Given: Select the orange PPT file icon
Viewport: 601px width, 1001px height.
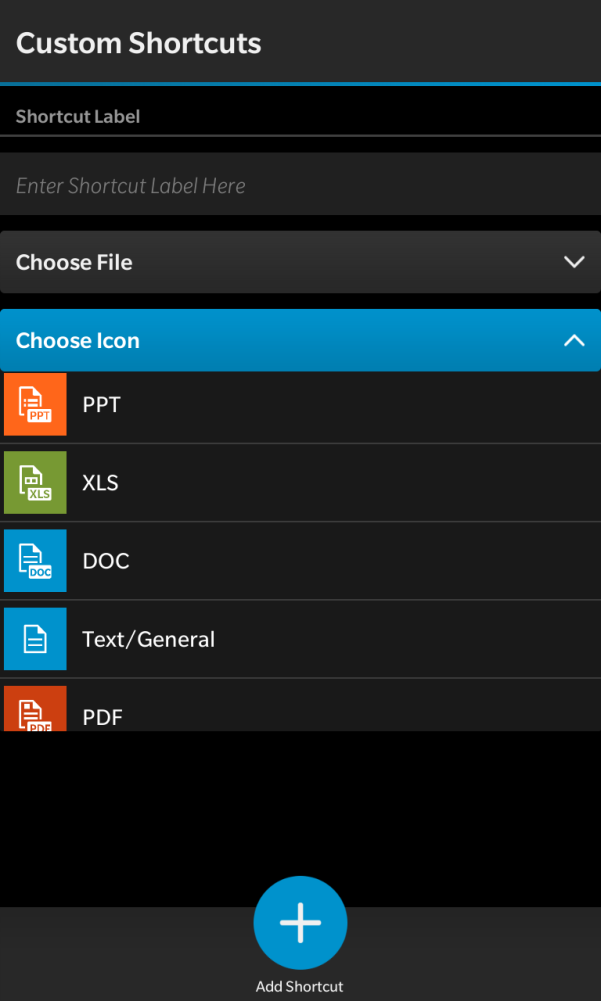Looking at the screenshot, I should (35, 404).
